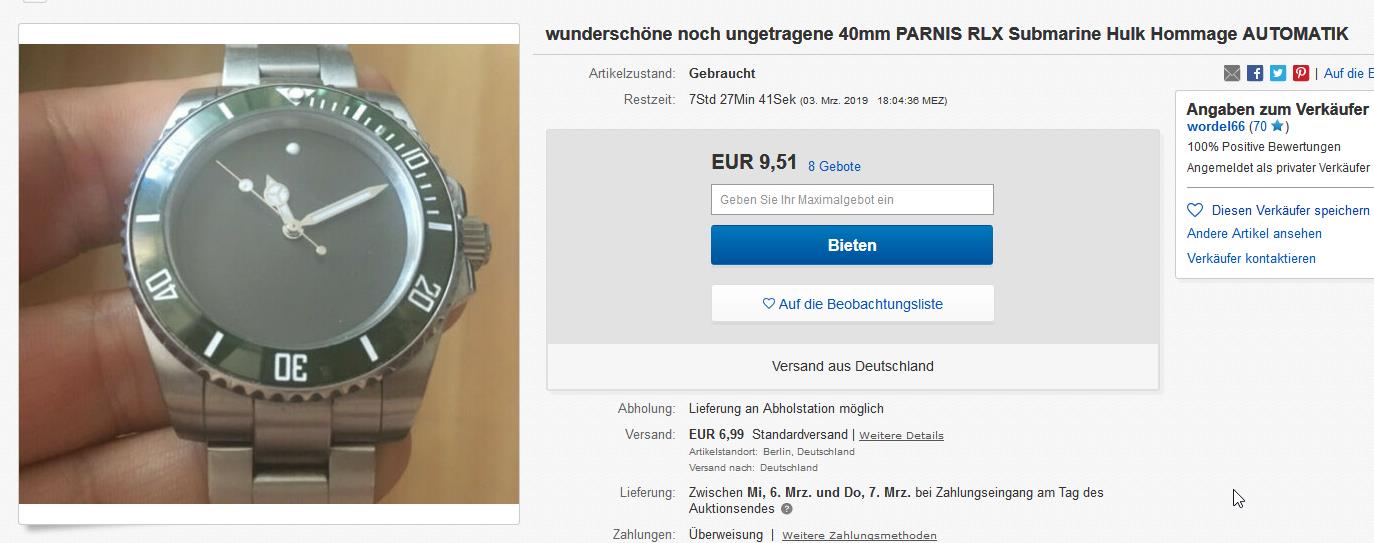Open Weitere Details shipping link
The image size is (1374, 543).
[901, 436]
